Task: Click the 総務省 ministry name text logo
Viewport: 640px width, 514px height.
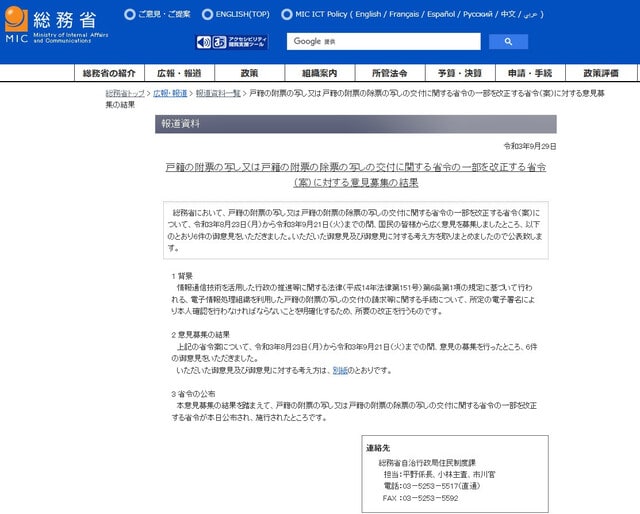Action: pyautogui.click(x=65, y=20)
